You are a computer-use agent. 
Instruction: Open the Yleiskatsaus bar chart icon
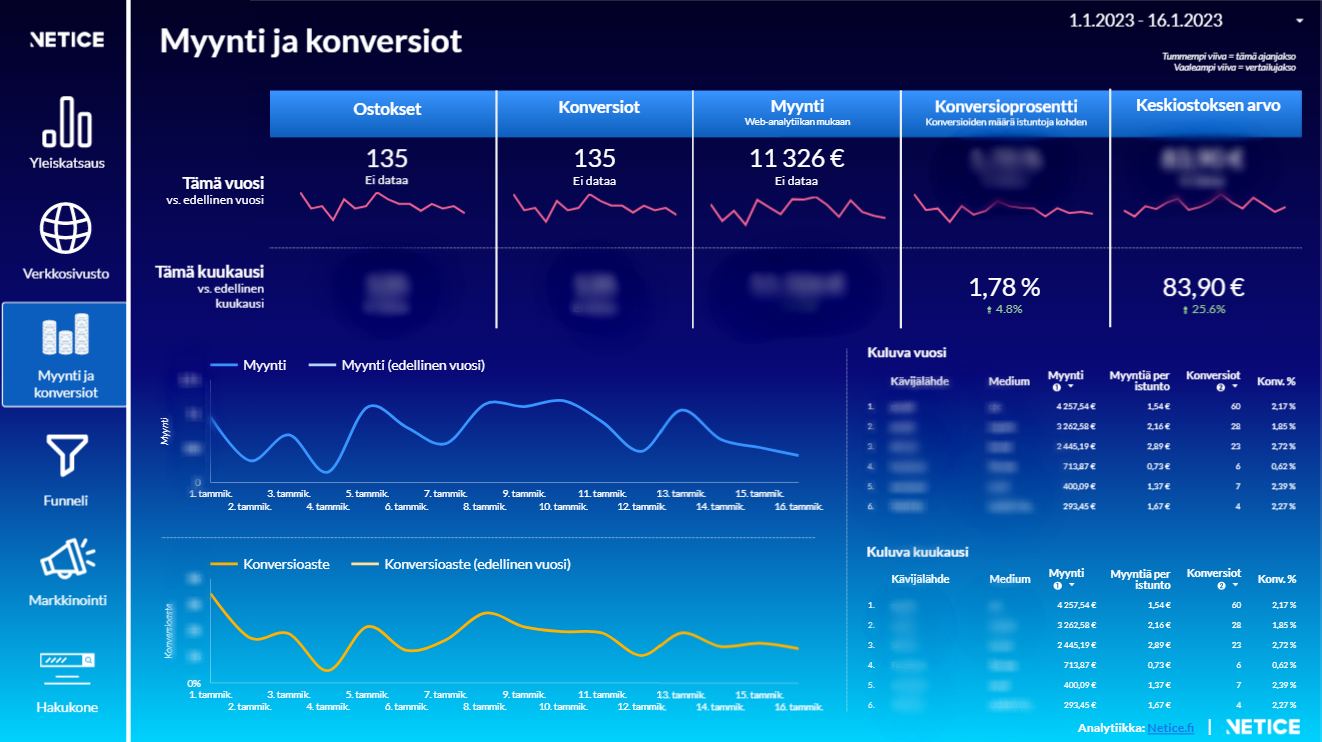coord(67,123)
